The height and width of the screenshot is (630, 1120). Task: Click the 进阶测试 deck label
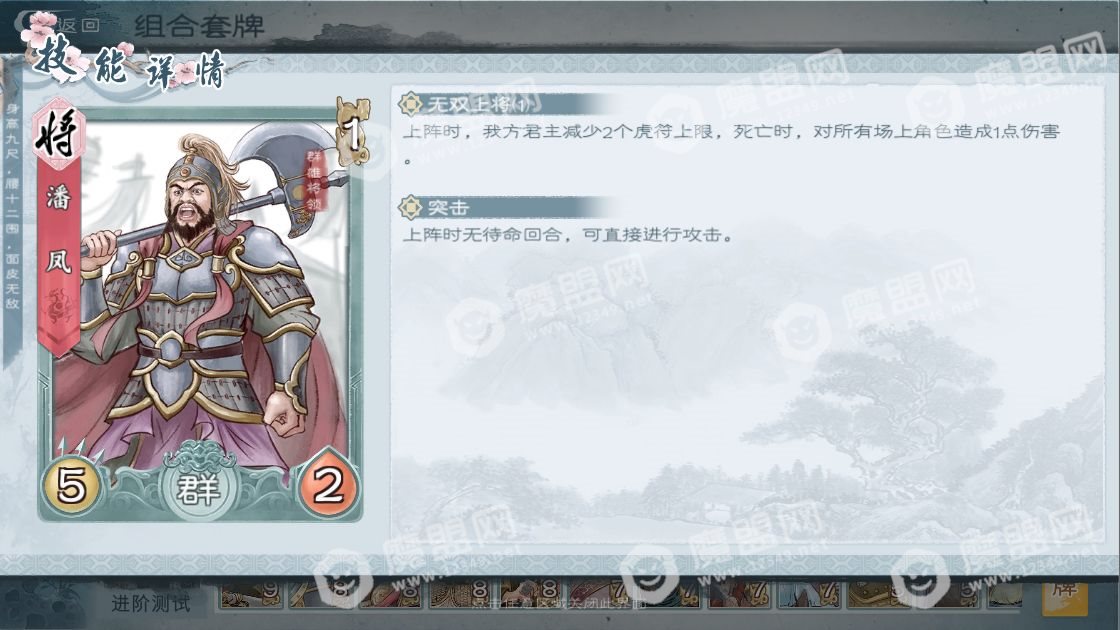click(x=151, y=604)
